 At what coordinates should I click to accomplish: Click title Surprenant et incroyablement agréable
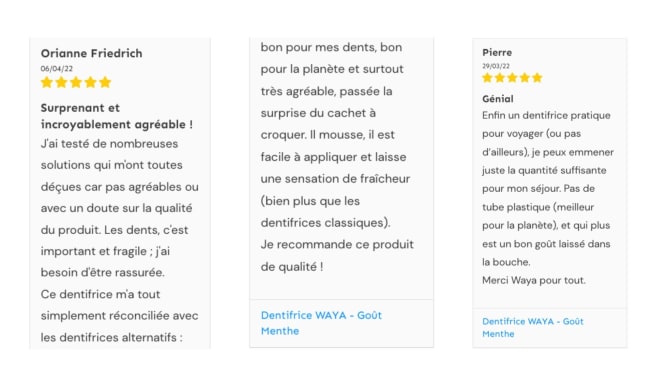(117, 116)
